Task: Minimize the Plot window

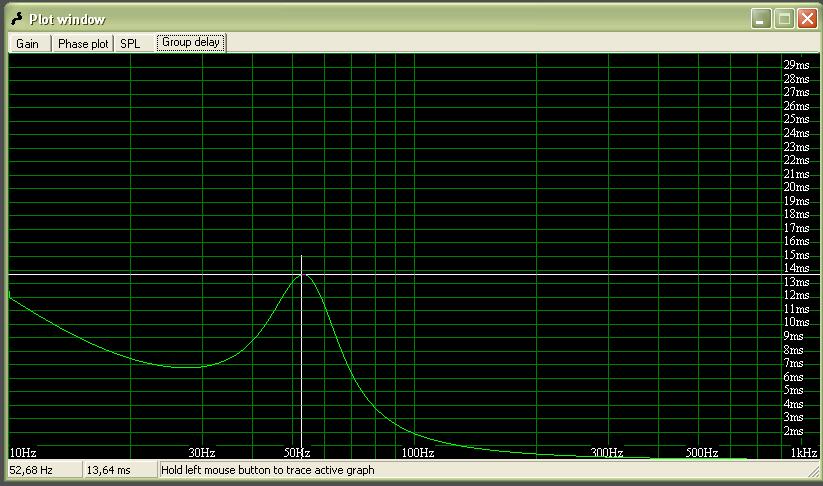Action: 761,19
